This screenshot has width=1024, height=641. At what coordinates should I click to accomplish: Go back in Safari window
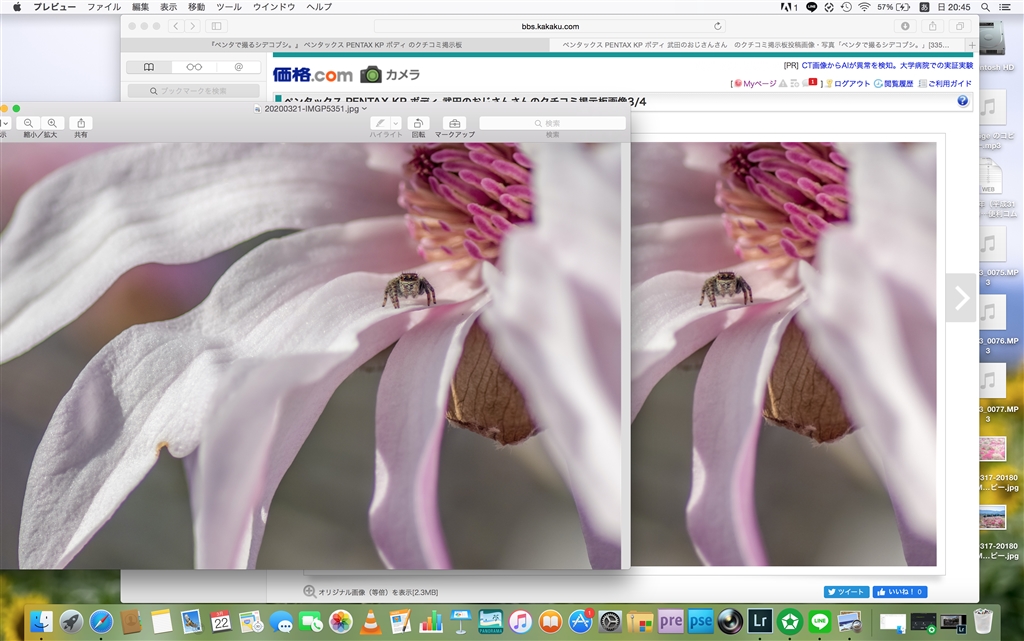(176, 26)
